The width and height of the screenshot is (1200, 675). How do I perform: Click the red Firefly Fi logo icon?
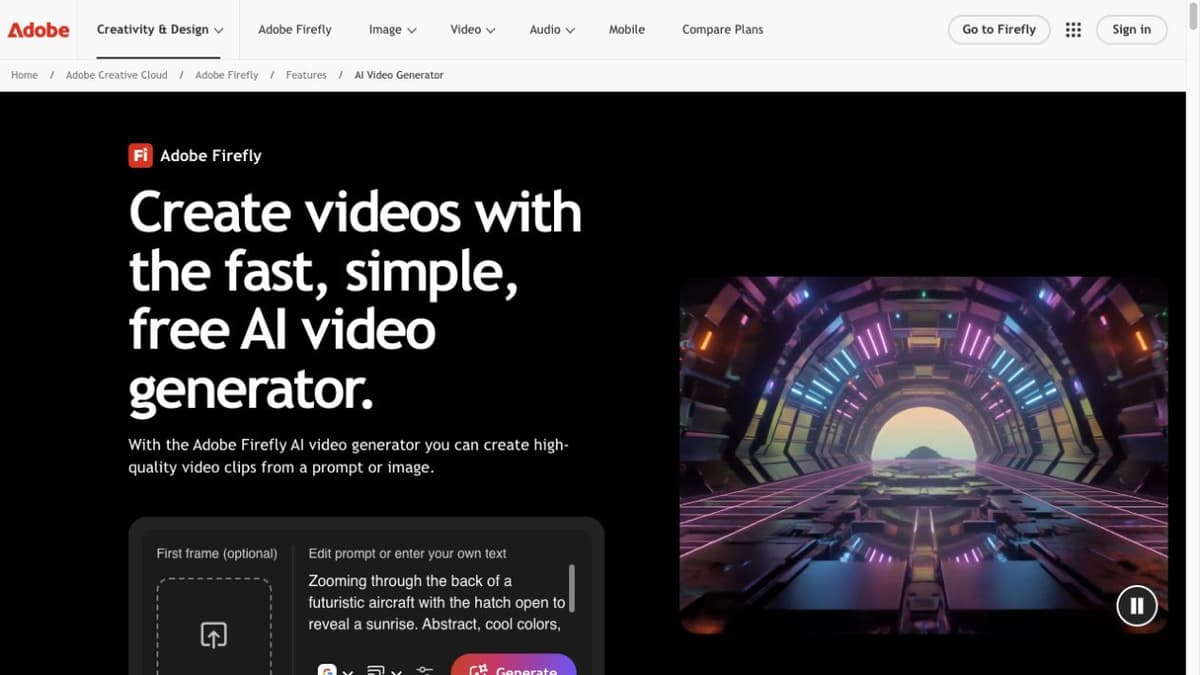[140, 155]
